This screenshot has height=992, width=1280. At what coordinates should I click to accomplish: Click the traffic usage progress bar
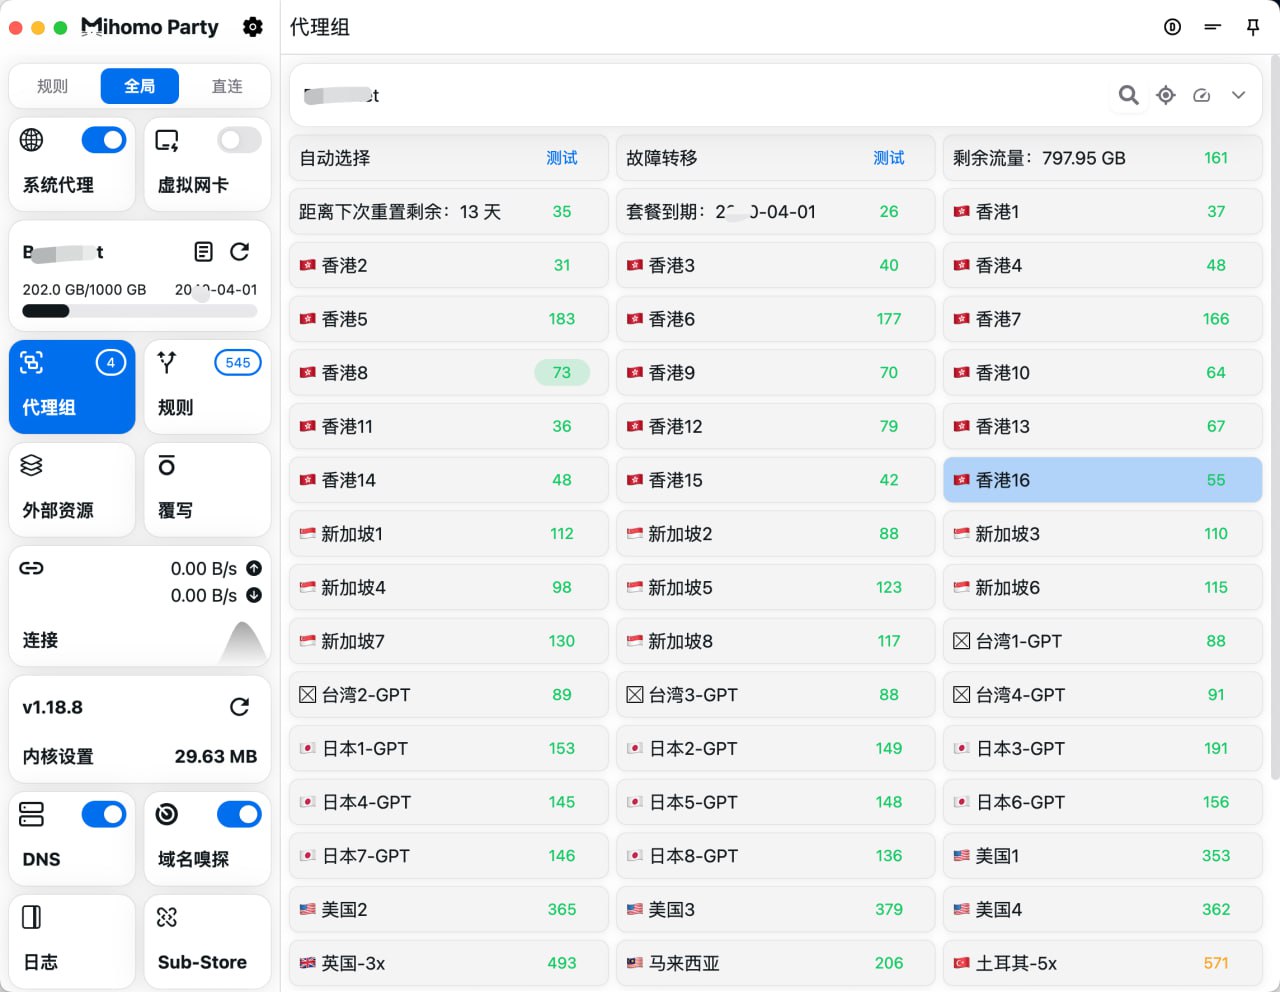pyautogui.click(x=140, y=311)
